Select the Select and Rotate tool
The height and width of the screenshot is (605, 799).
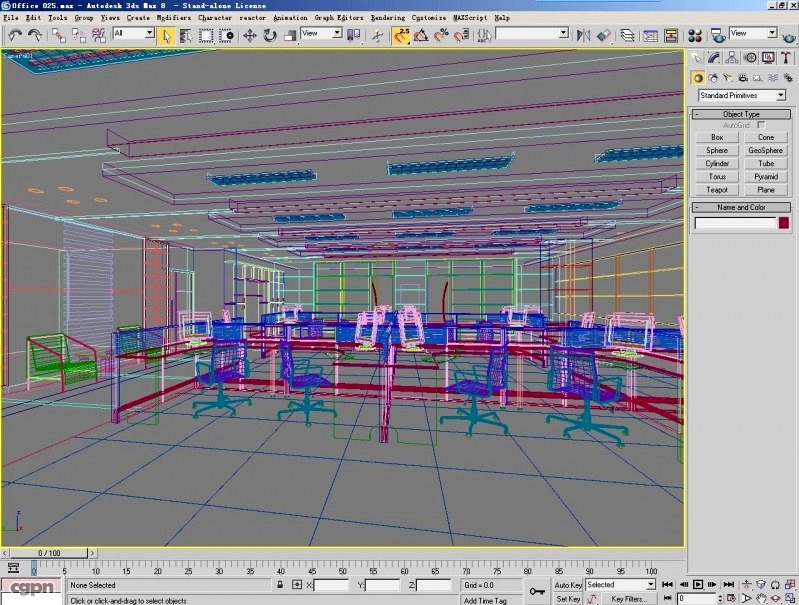(x=270, y=35)
